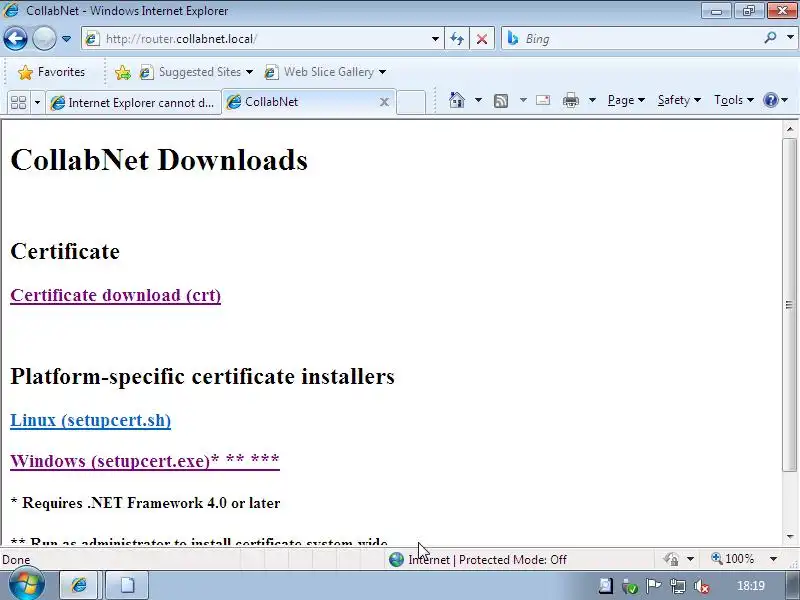Image resolution: width=800 pixels, height=600 pixels.
Task: Expand the Home button dropdown arrow
Action: [x=478, y=100]
